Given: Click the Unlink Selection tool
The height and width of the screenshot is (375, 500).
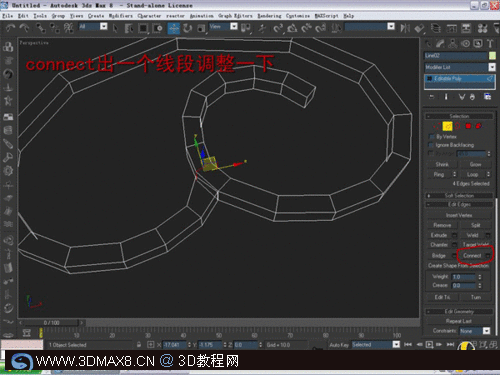Looking at the screenshot, I should tap(55, 28).
